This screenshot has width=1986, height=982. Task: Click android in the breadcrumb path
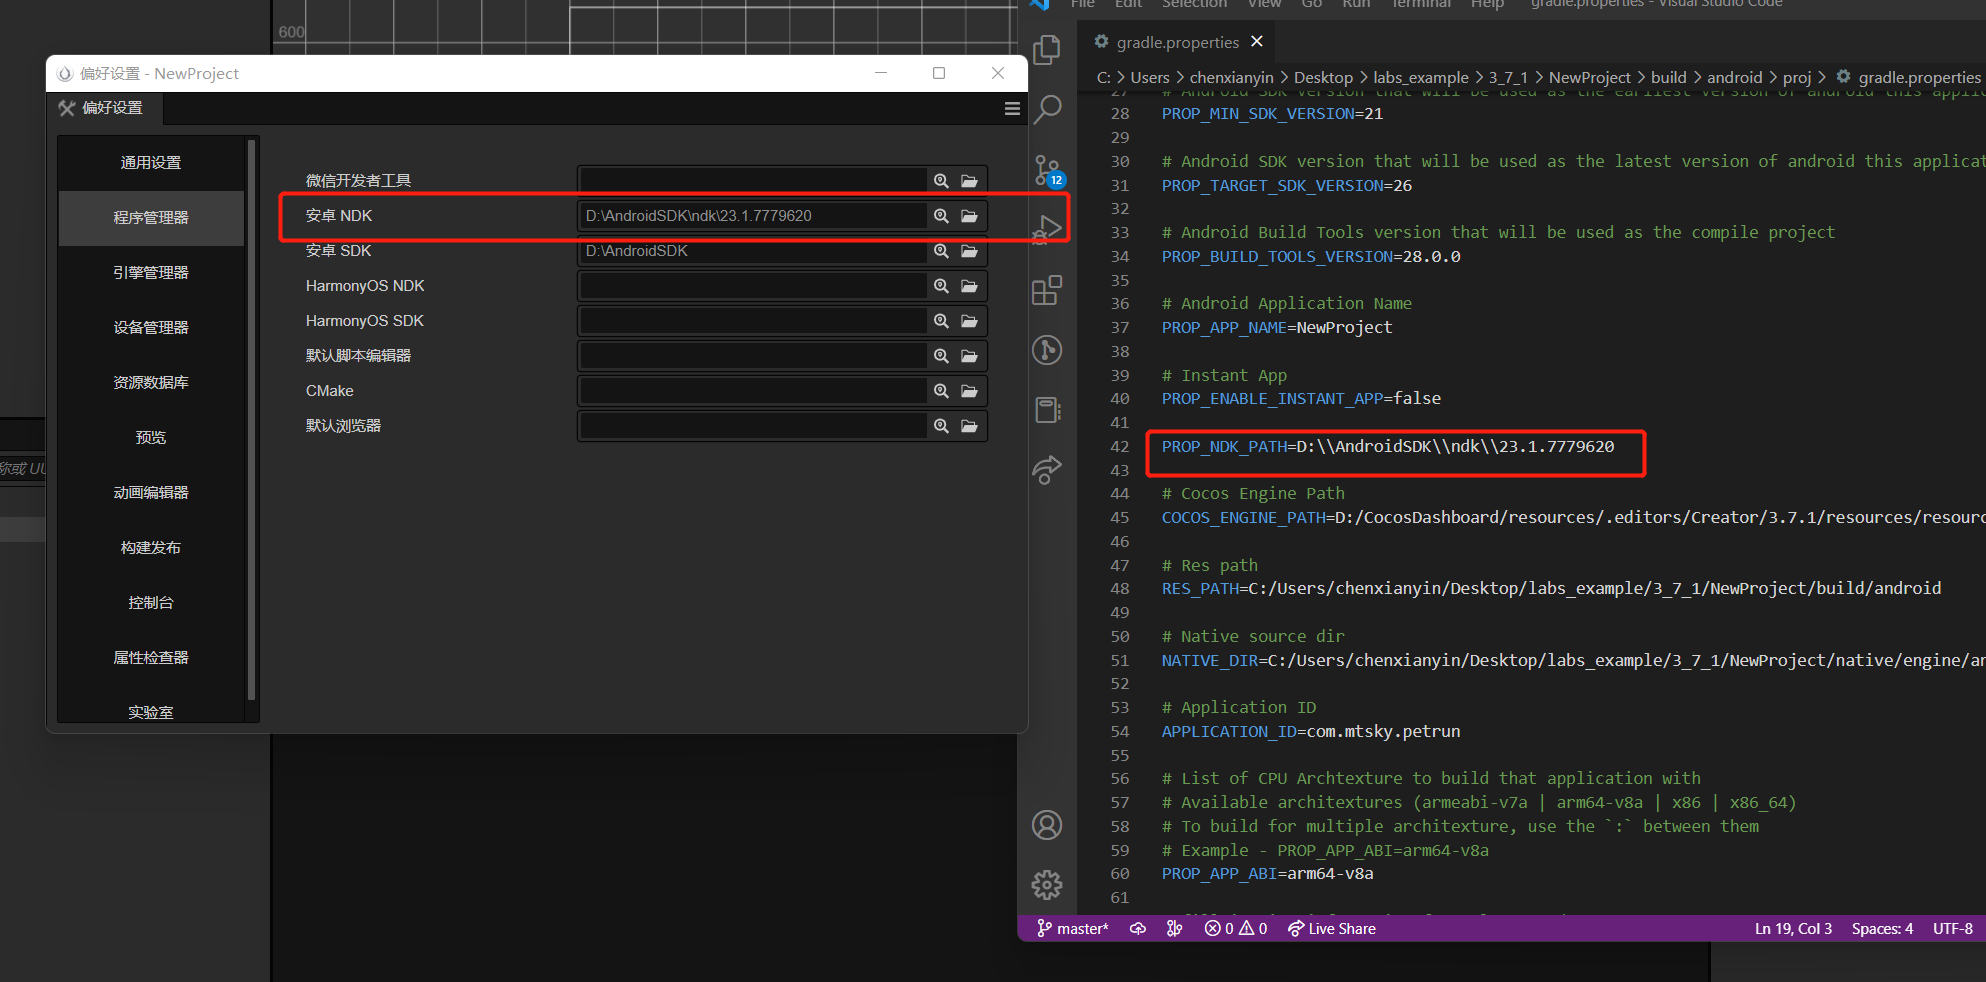pyautogui.click(x=1735, y=78)
